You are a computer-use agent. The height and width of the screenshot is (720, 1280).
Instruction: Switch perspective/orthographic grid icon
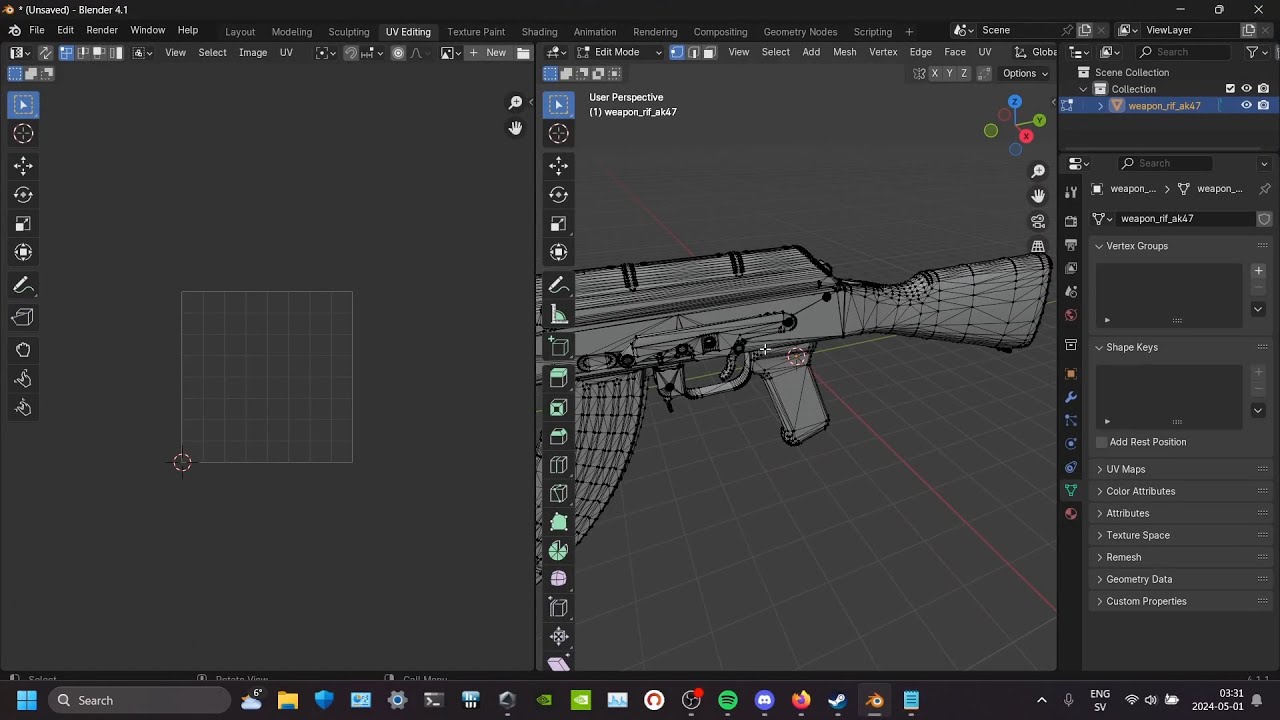click(1038, 246)
